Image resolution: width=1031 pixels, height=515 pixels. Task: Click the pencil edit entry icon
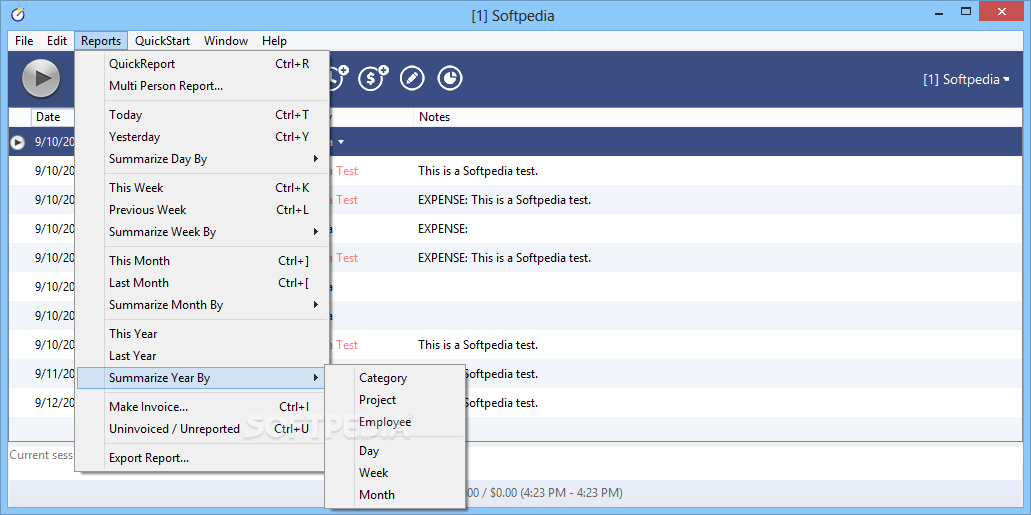coord(412,78)
